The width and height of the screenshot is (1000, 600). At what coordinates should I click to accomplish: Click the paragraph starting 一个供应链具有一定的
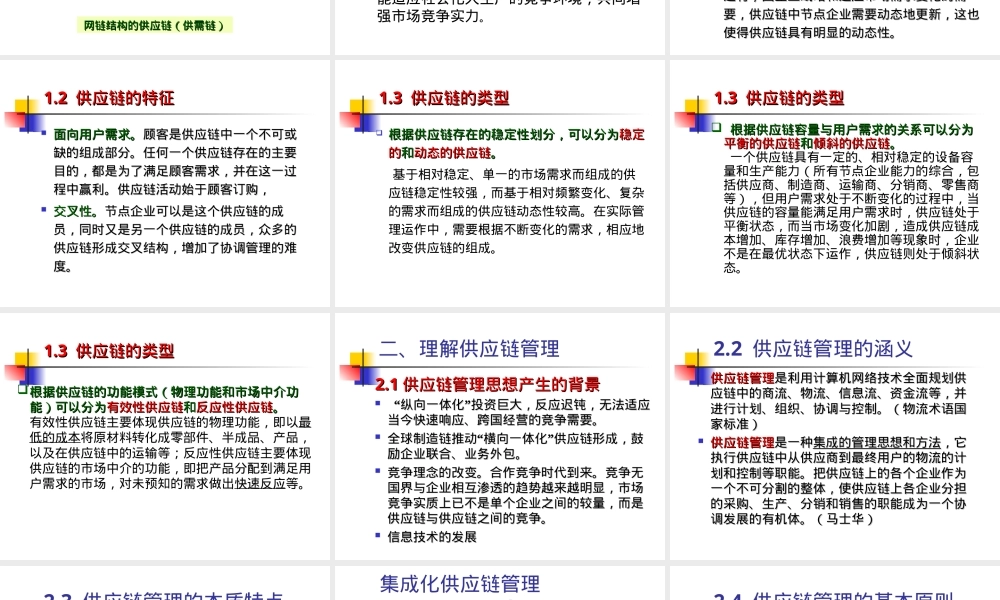pyautogui.click(x=851, y=212)
